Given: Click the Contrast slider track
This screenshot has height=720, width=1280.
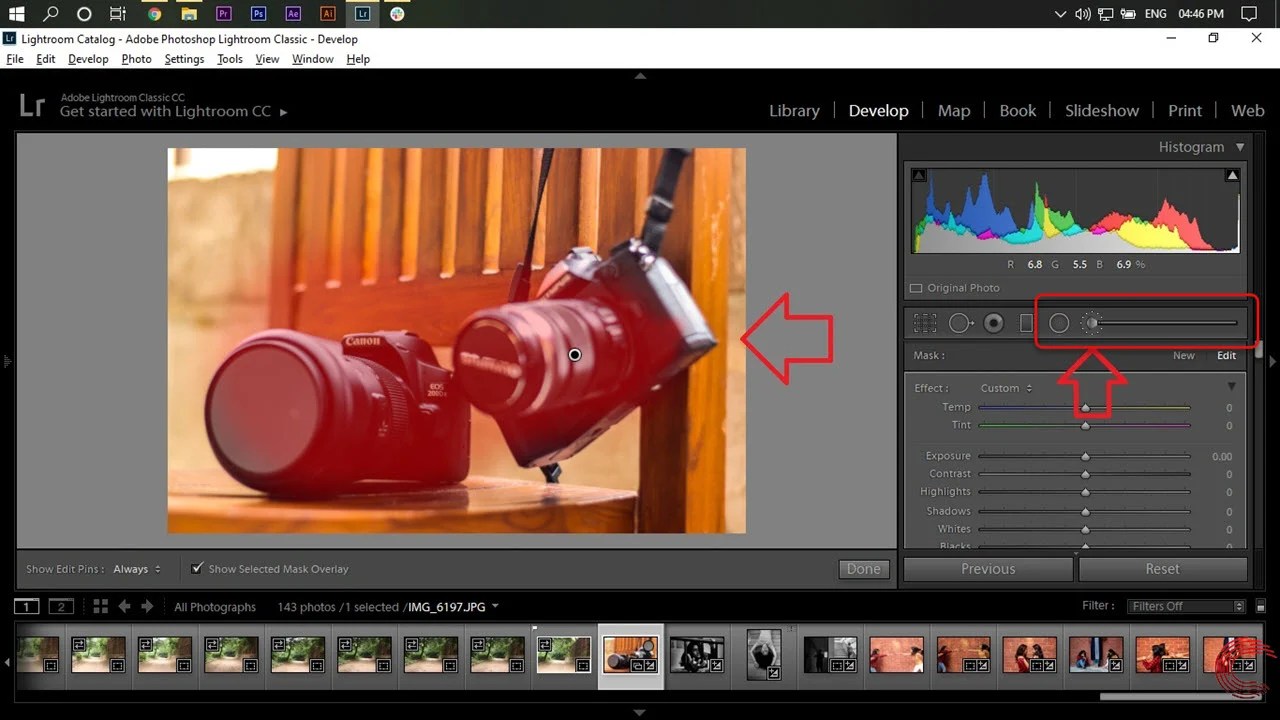Looking at the screenshot, I should (1084, 474).
